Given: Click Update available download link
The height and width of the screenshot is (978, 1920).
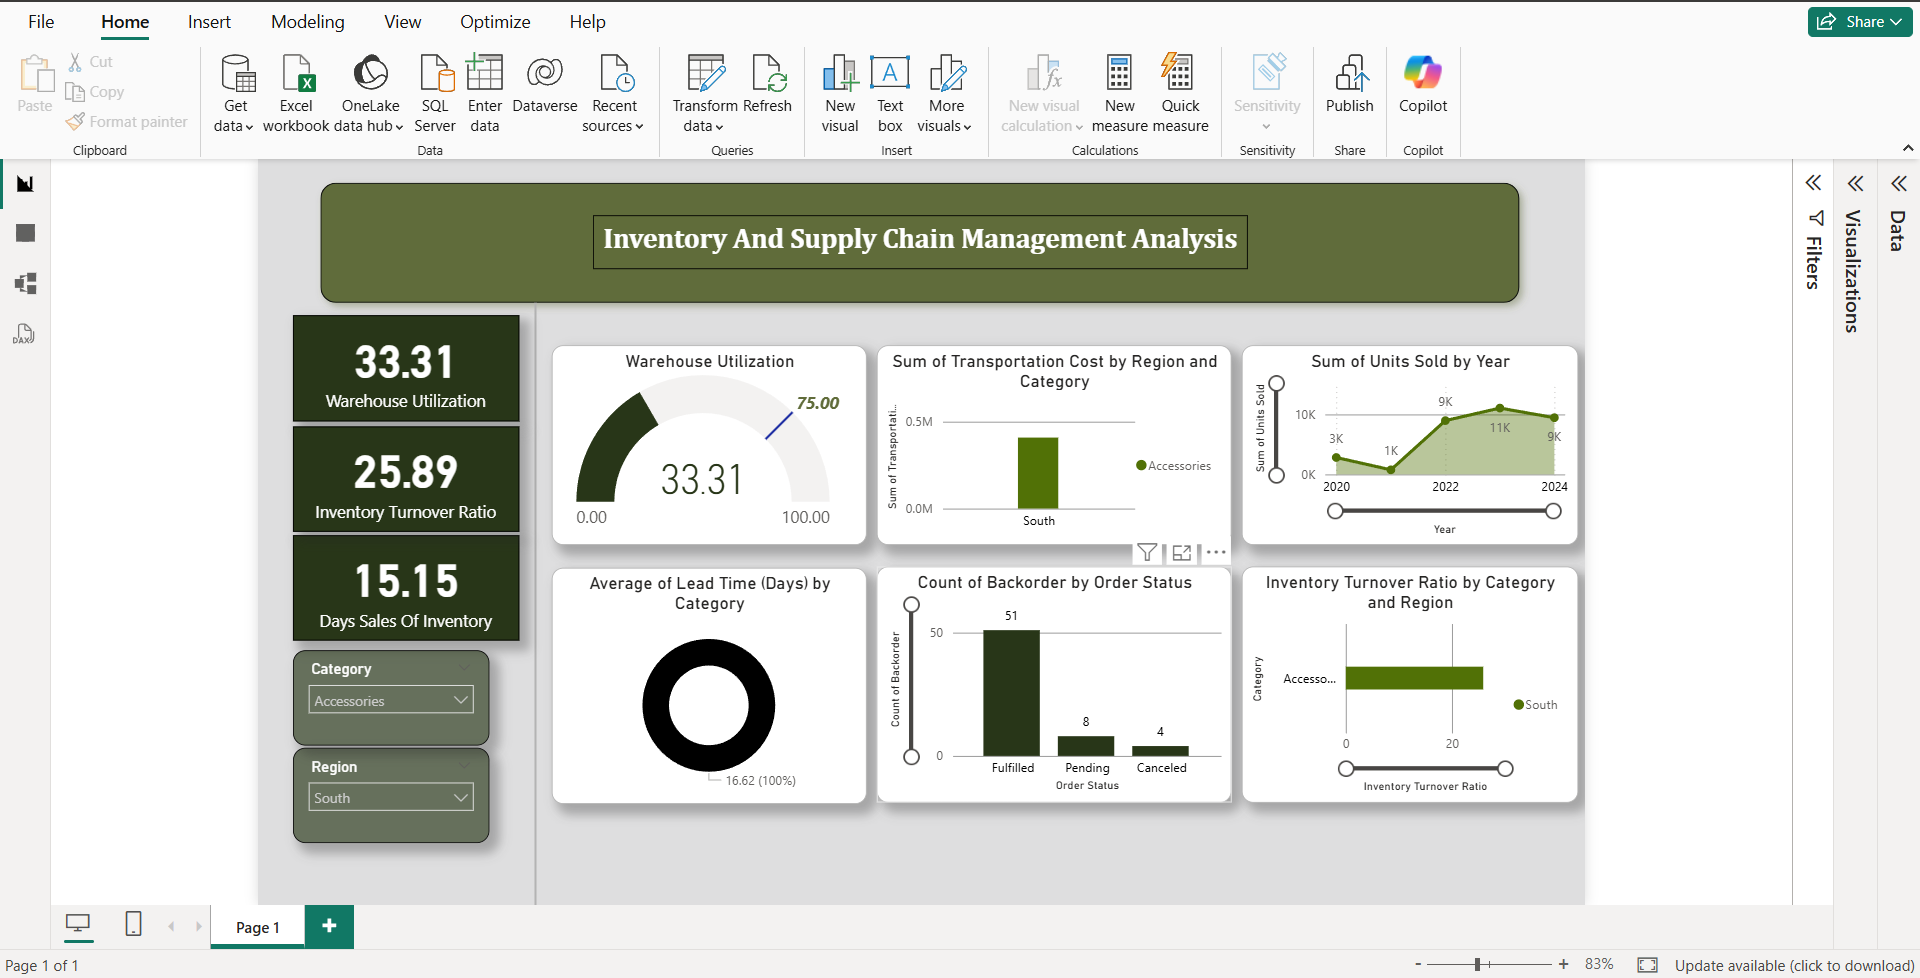Looking at the screenshot, I should (1794, 965).
